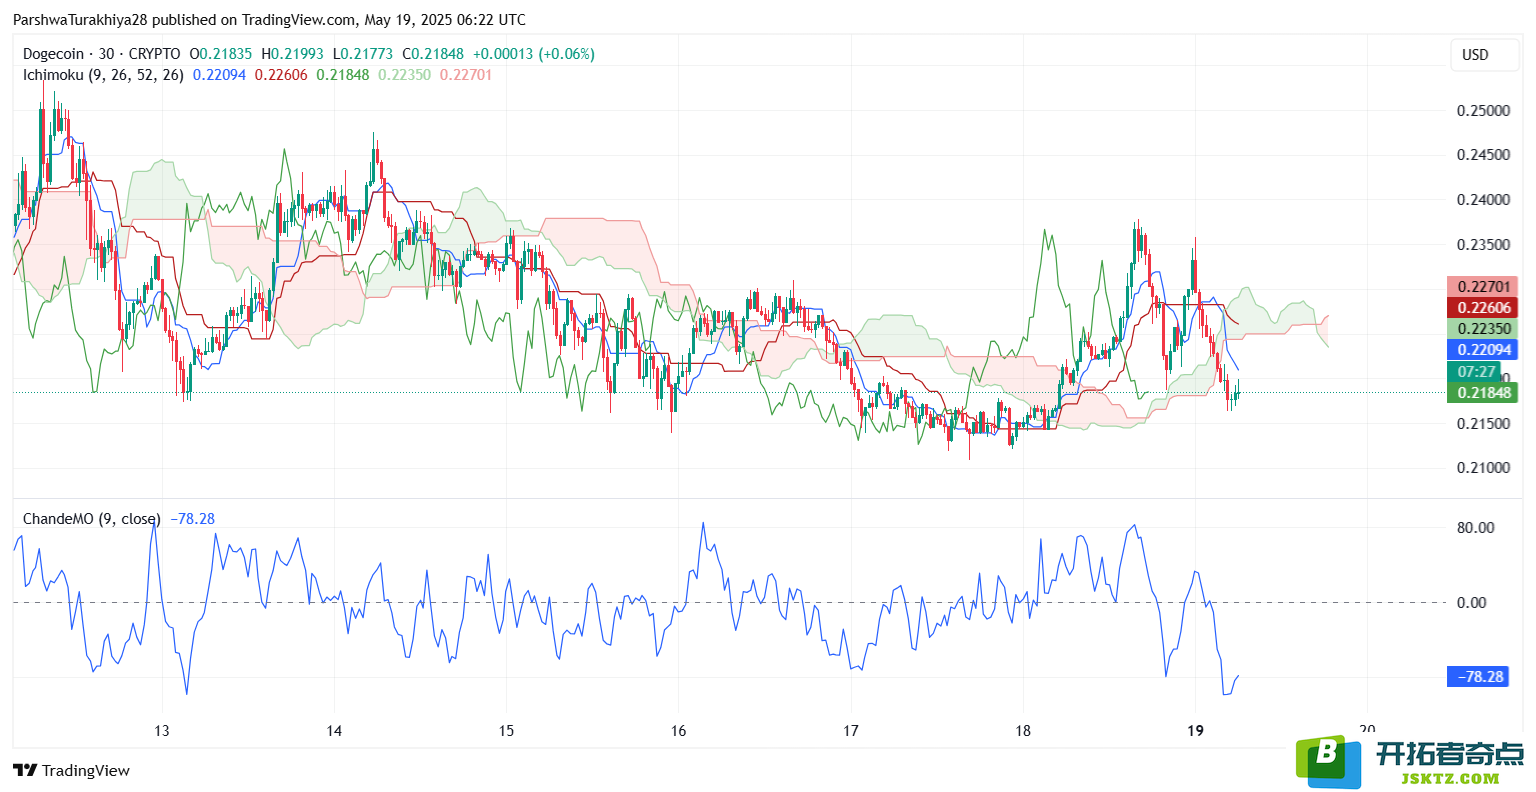1536x792 pixels.
Task: Click the open price O0.21835
Action: [221, 54]
